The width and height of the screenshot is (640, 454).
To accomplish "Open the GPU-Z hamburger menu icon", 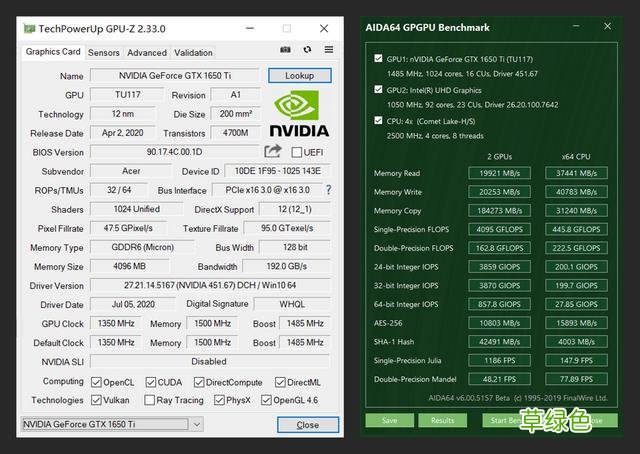I will point(329,49).
